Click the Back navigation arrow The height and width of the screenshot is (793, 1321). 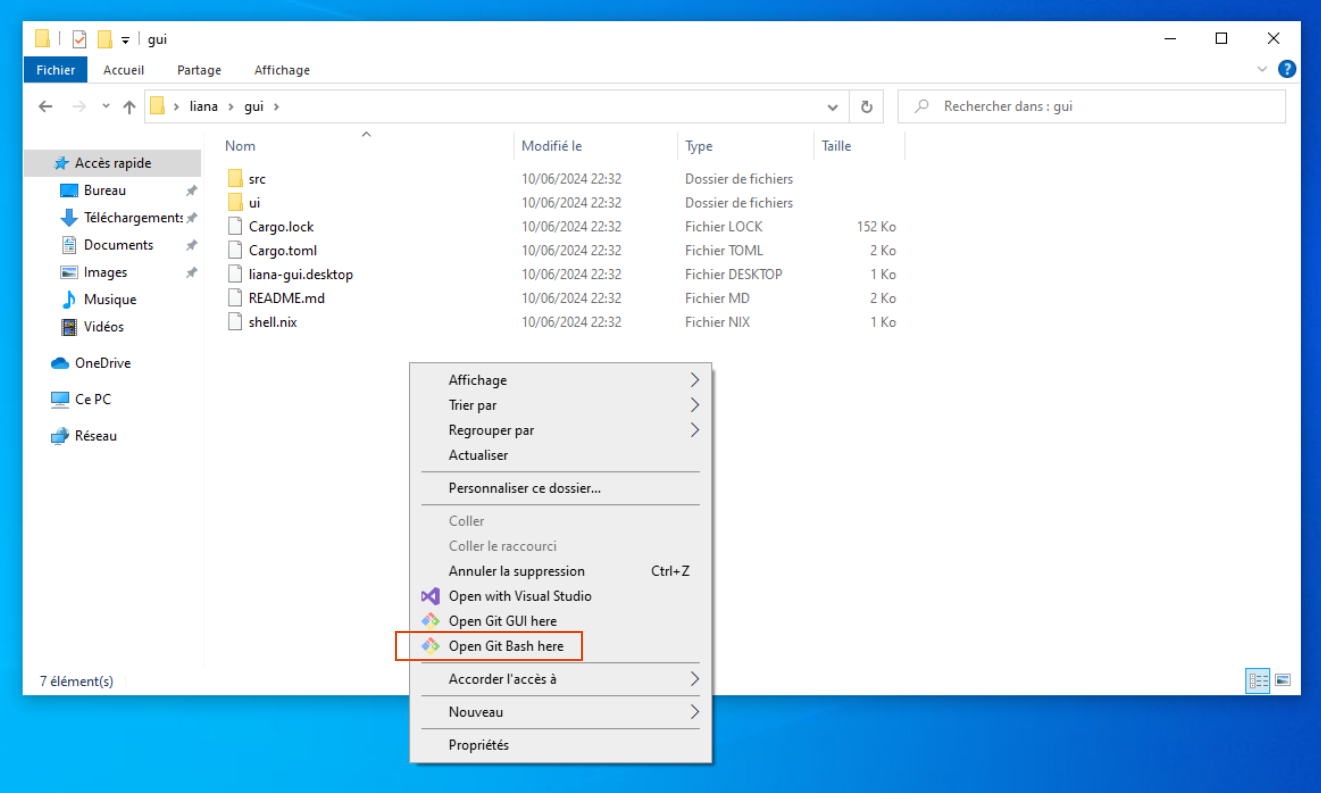point(45,107)
